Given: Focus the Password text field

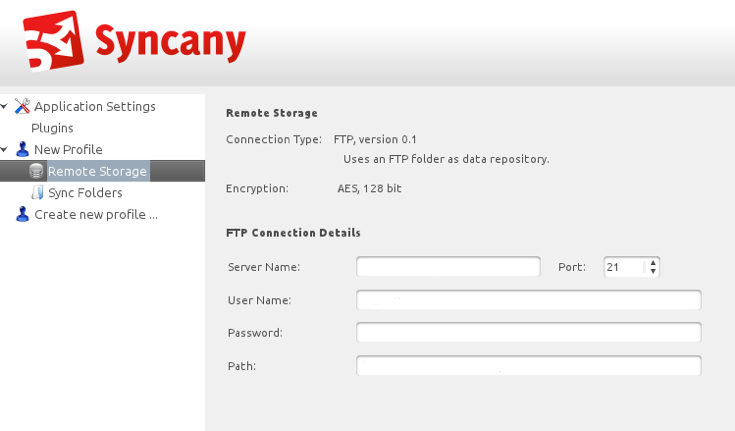Looking at the screenshot, I should (528, 333).
